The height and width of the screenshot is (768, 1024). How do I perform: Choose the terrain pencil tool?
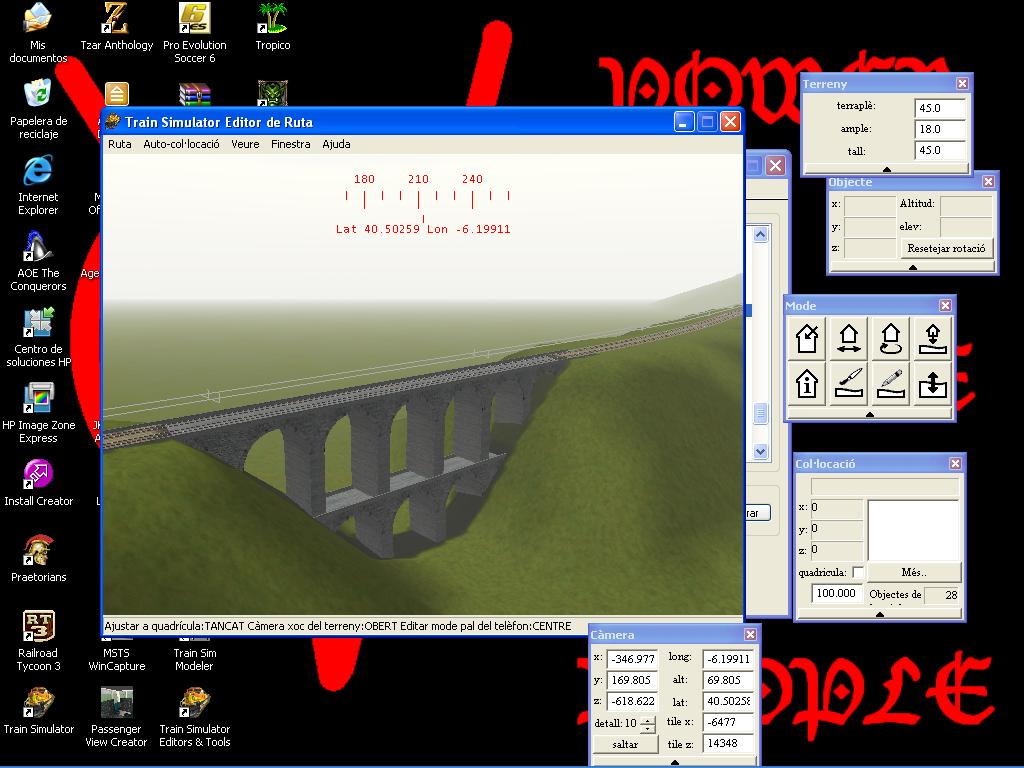[x=890, y=383]
